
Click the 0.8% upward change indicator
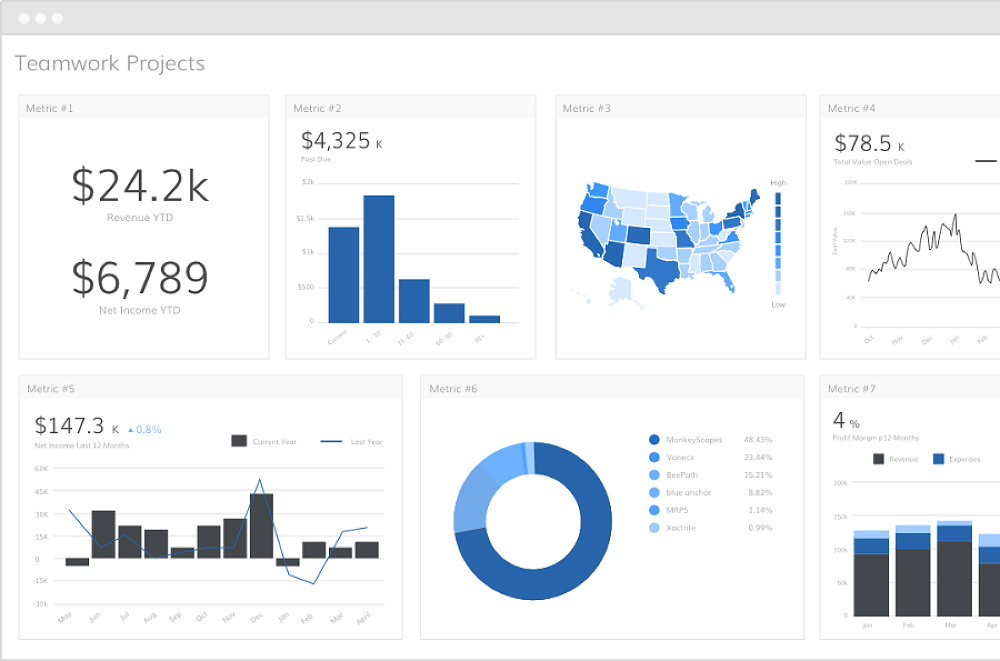tap(144, 429)
